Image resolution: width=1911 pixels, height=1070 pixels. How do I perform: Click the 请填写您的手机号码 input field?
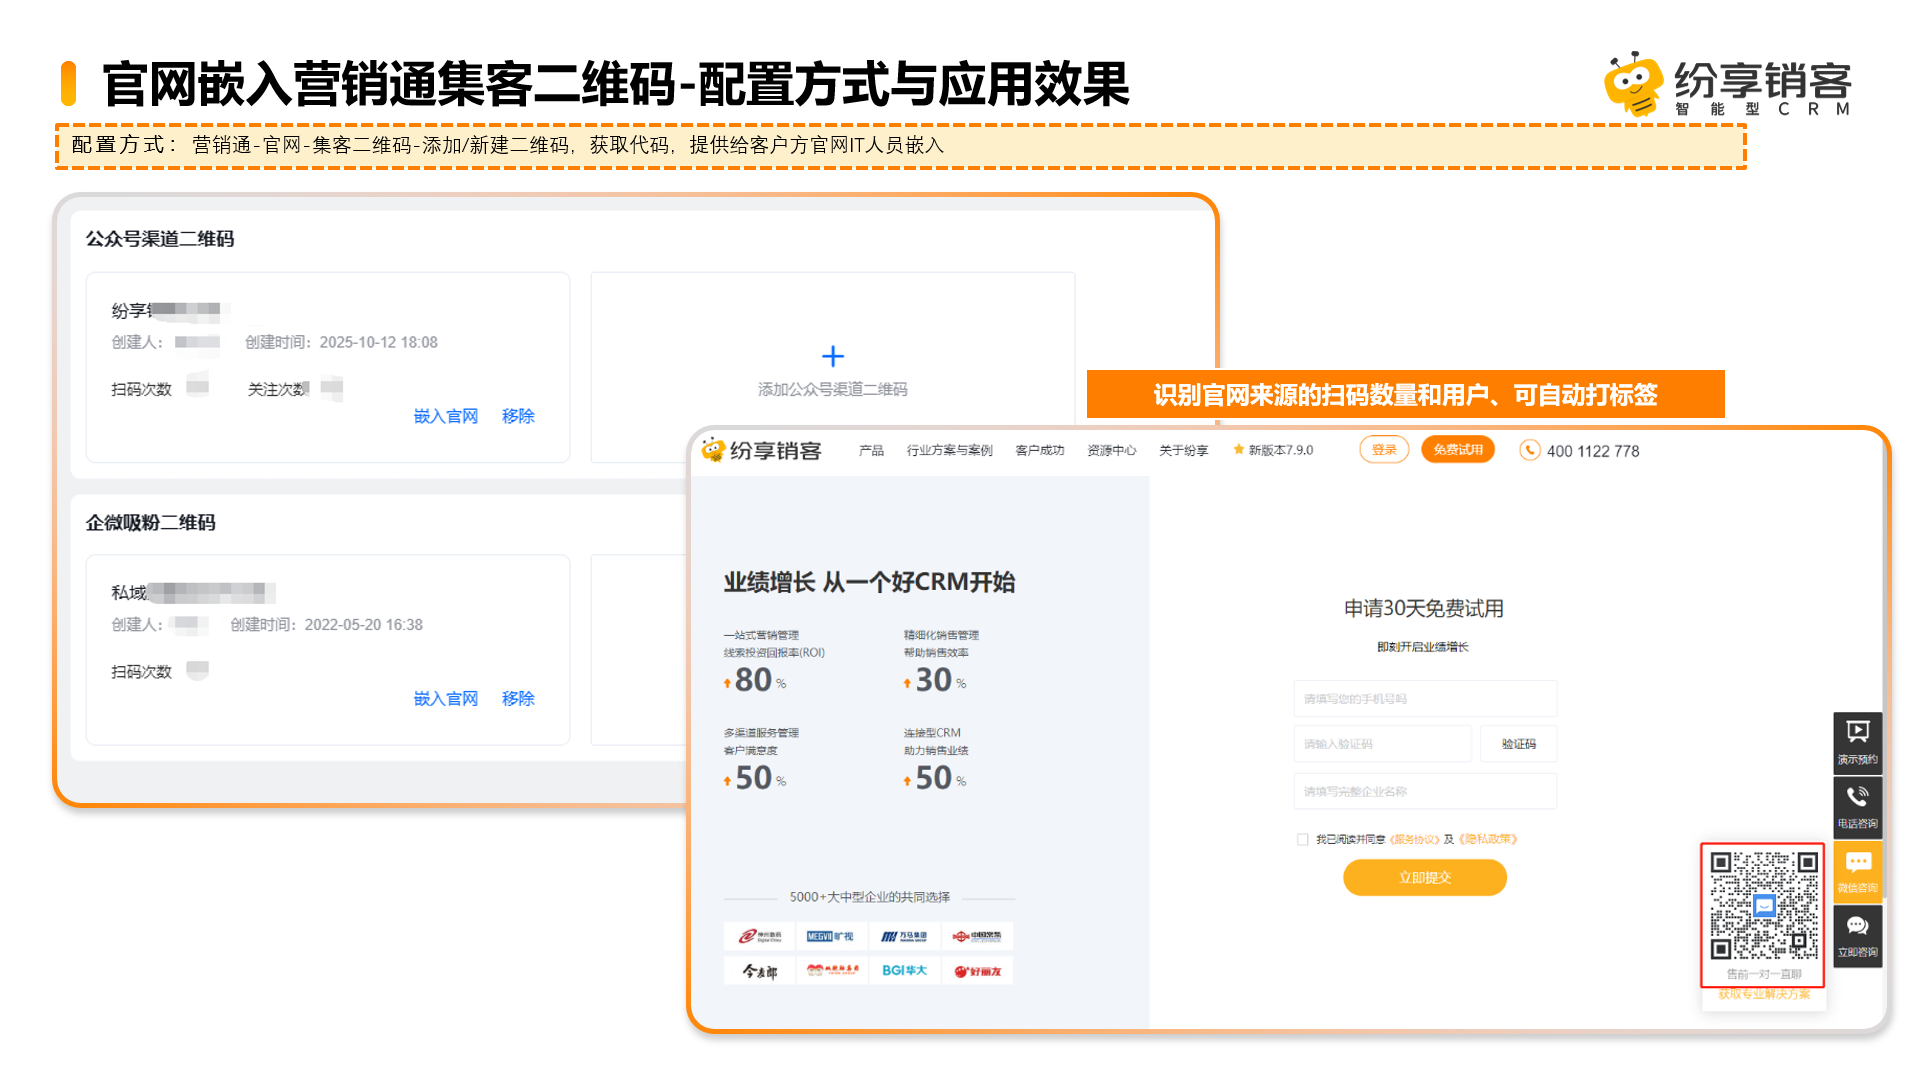(1424, 699)
